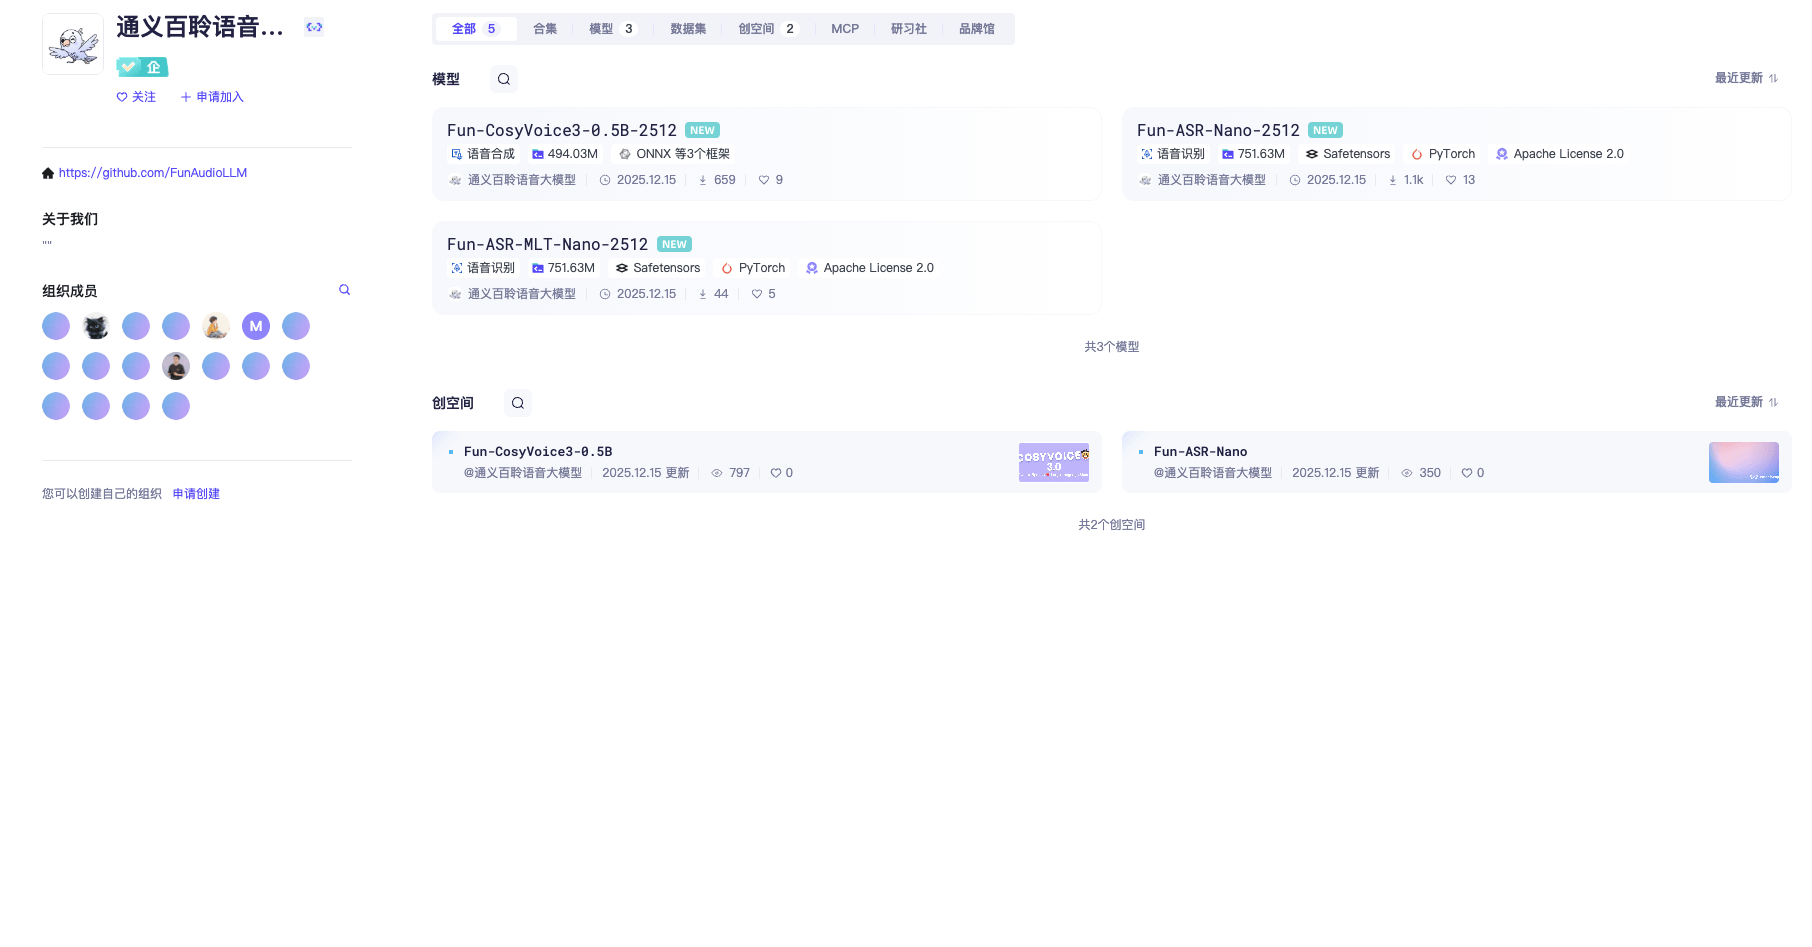Click the ONNX 等3个框架 tag

pos(674,154)
